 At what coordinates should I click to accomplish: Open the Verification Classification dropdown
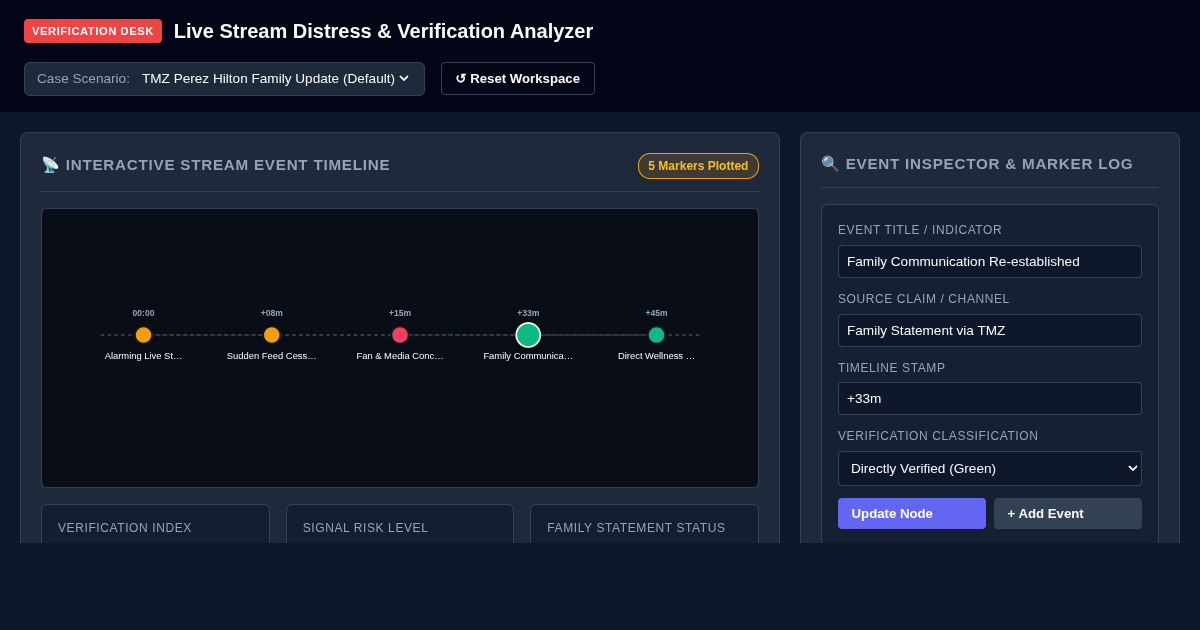pyautogui.click(x=990, y=468)
